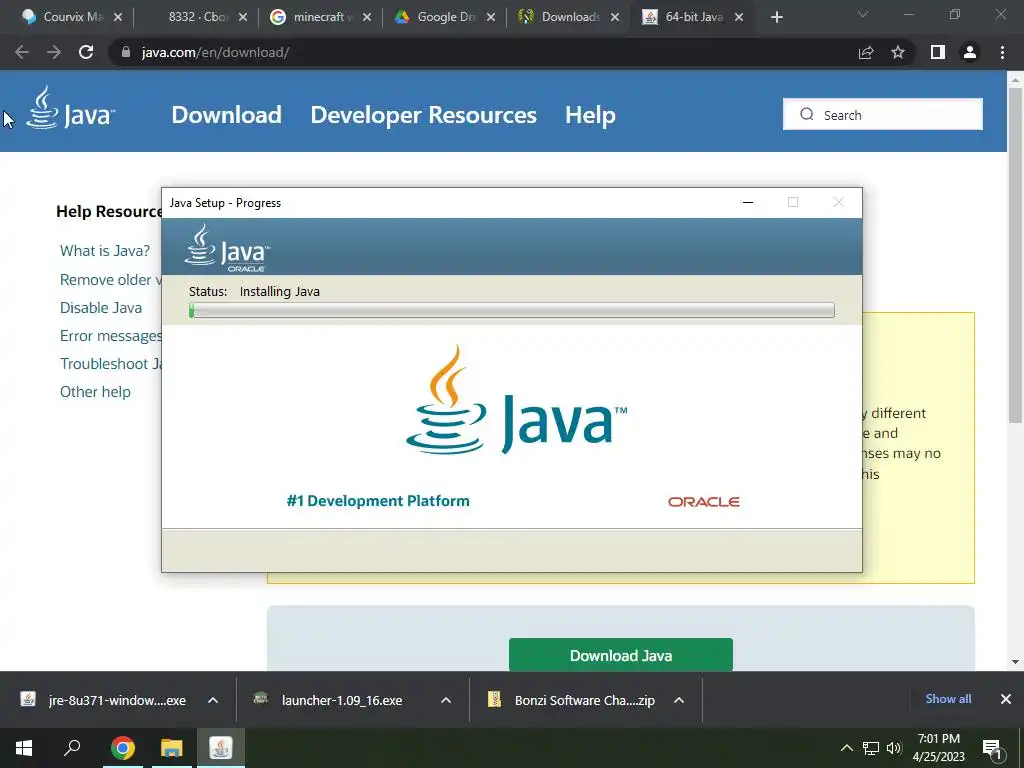Share this page via the share icon

tap(866, 52)
